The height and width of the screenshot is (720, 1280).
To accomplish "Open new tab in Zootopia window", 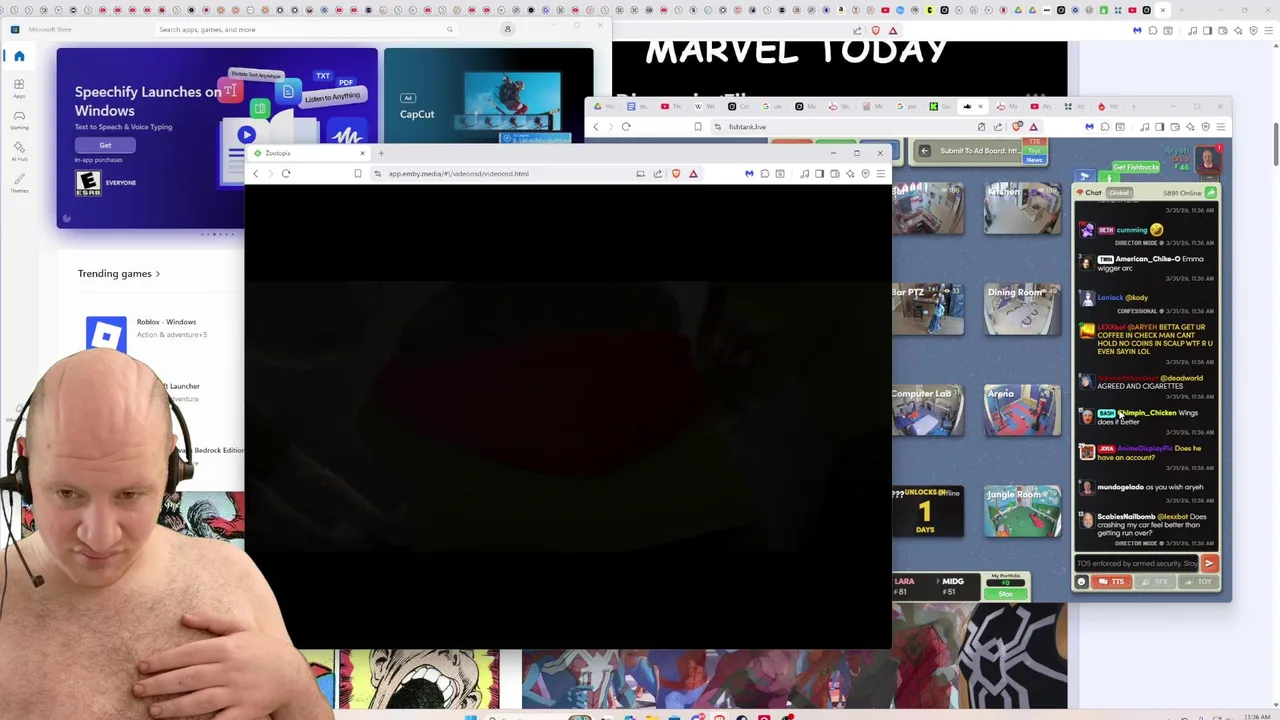I will coord(381,153).
